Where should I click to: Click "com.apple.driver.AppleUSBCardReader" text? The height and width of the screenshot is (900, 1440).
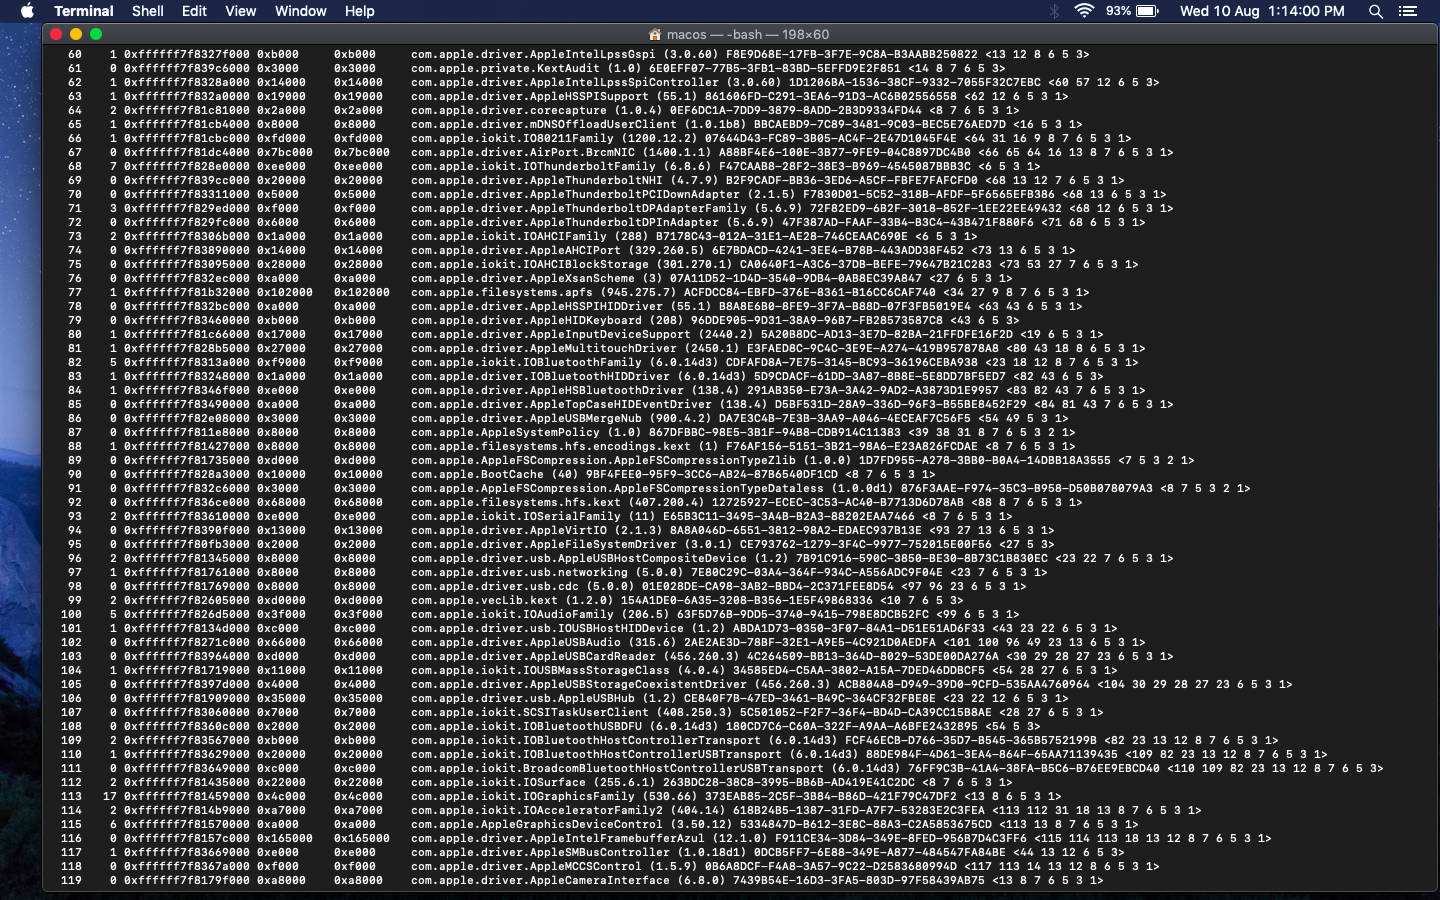point(533,656)
